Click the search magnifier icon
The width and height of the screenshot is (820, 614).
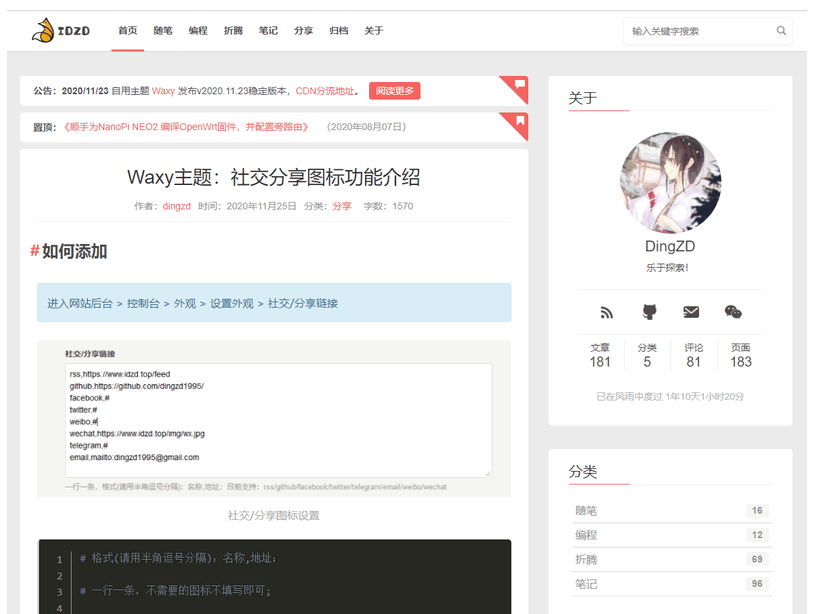point(781,31)
